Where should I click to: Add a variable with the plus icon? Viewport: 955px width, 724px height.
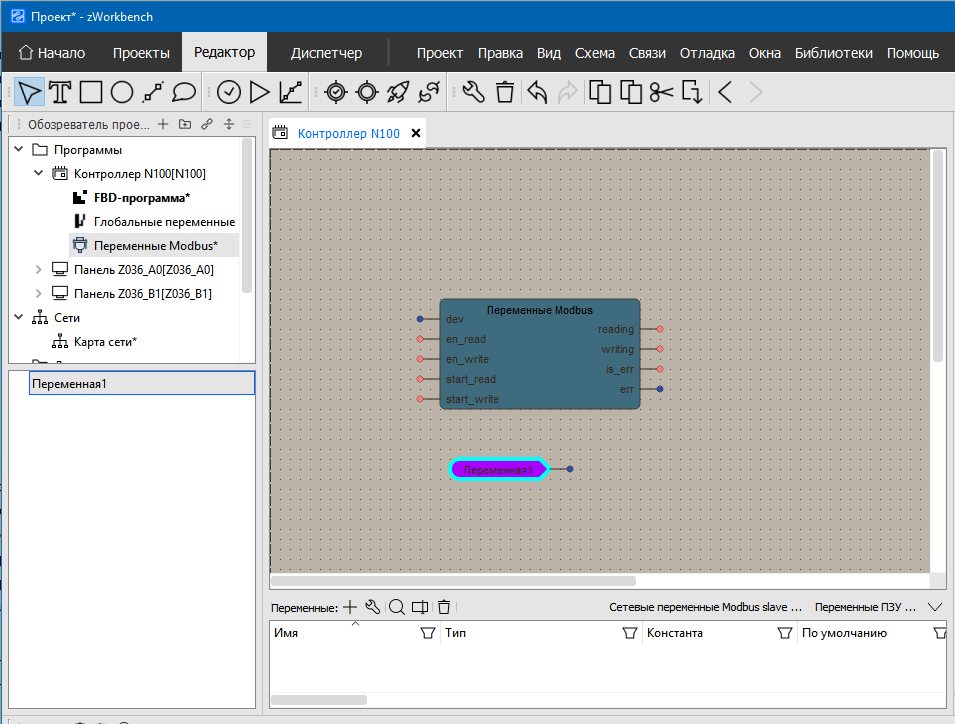click(350, 606)
